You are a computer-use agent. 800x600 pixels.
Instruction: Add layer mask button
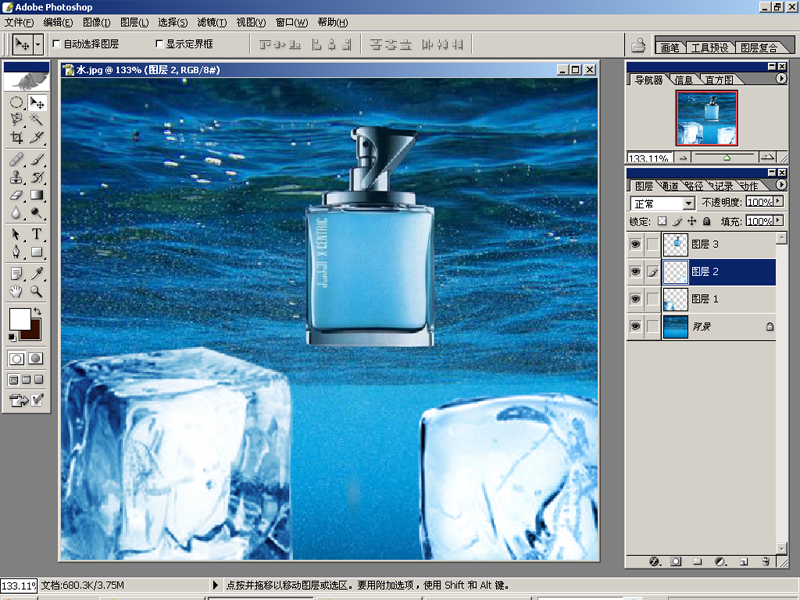[x=676, y=562]
